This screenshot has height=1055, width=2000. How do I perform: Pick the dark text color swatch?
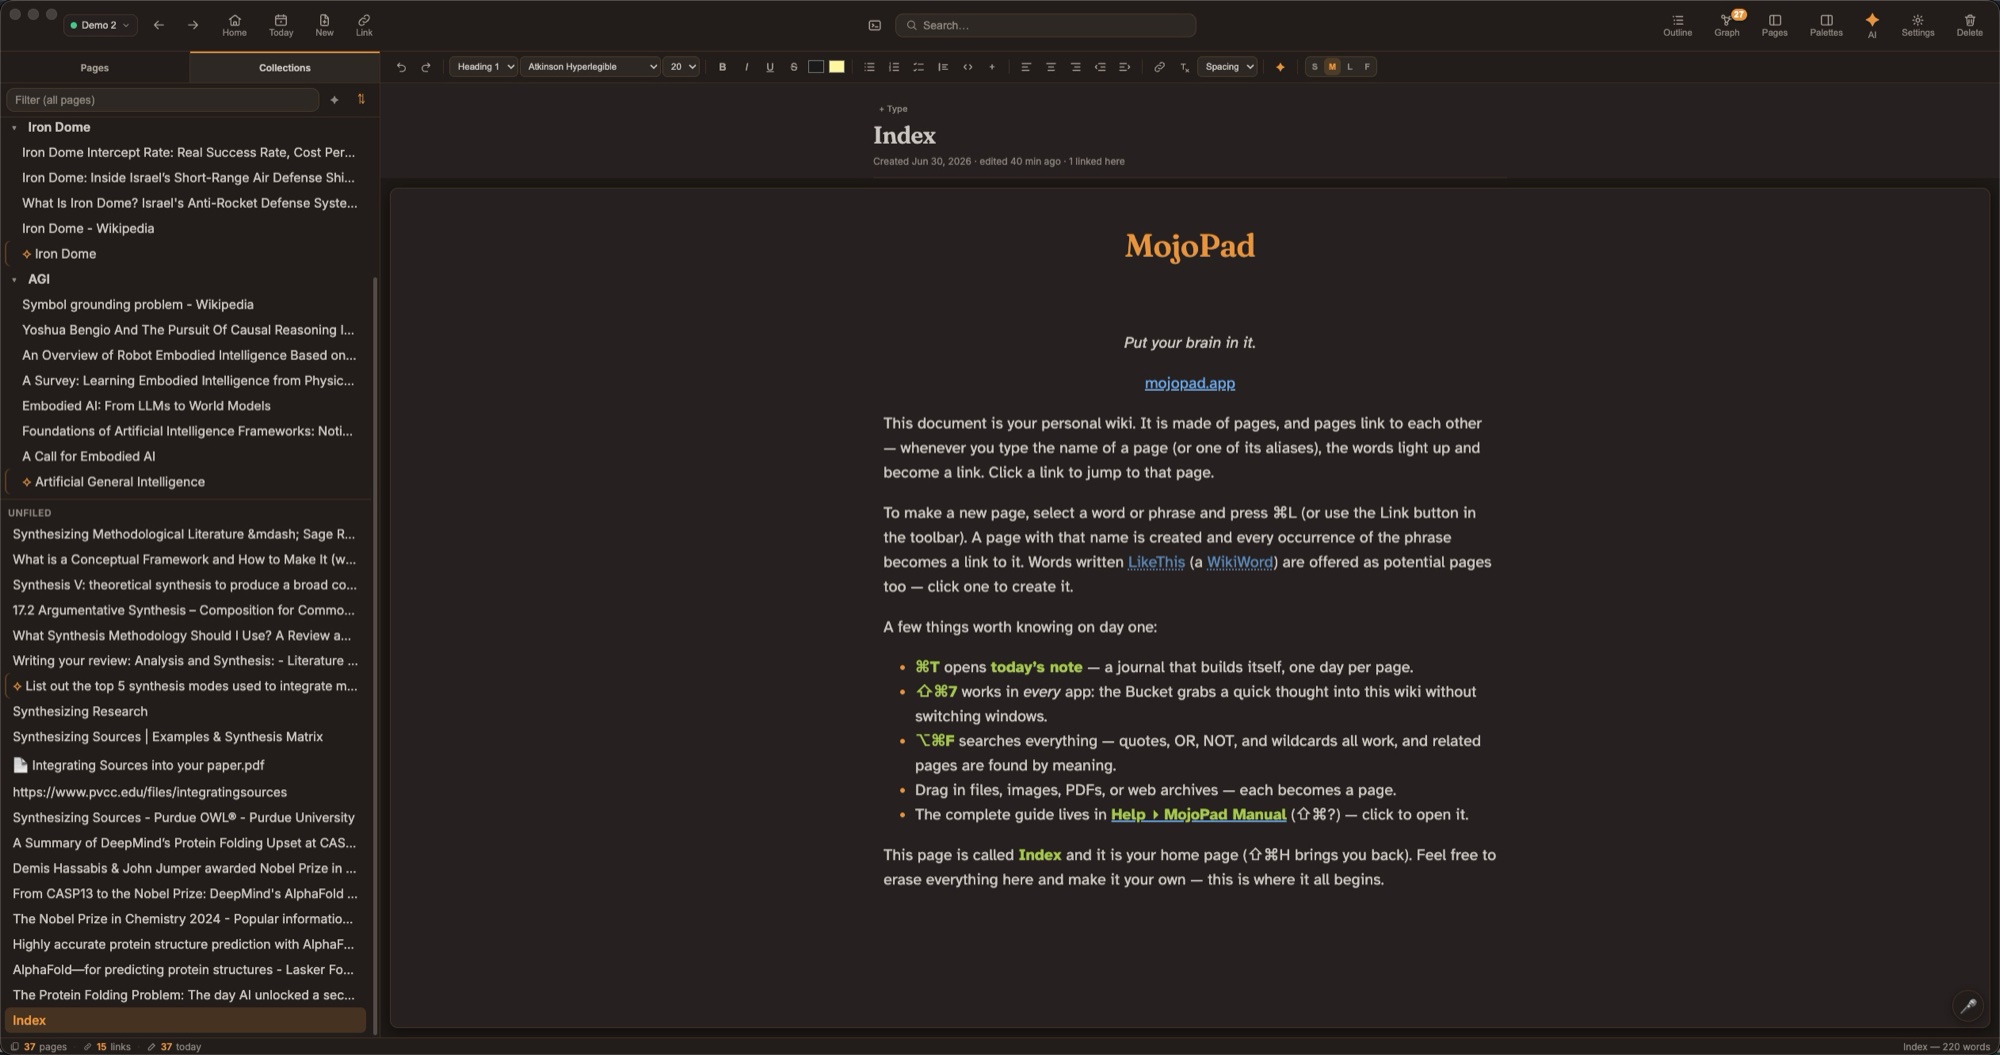click(816, 67)
